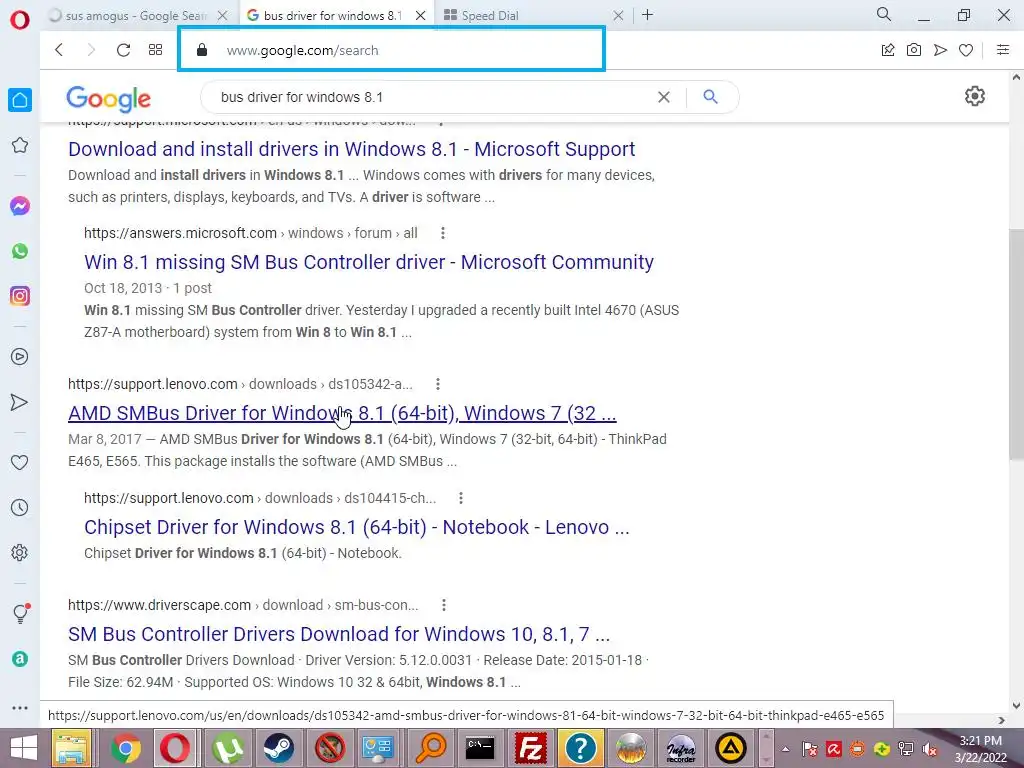This screenshot has height=768, width=1024.
Task: Close the sus amogus tab
Action: click(223, 15)
